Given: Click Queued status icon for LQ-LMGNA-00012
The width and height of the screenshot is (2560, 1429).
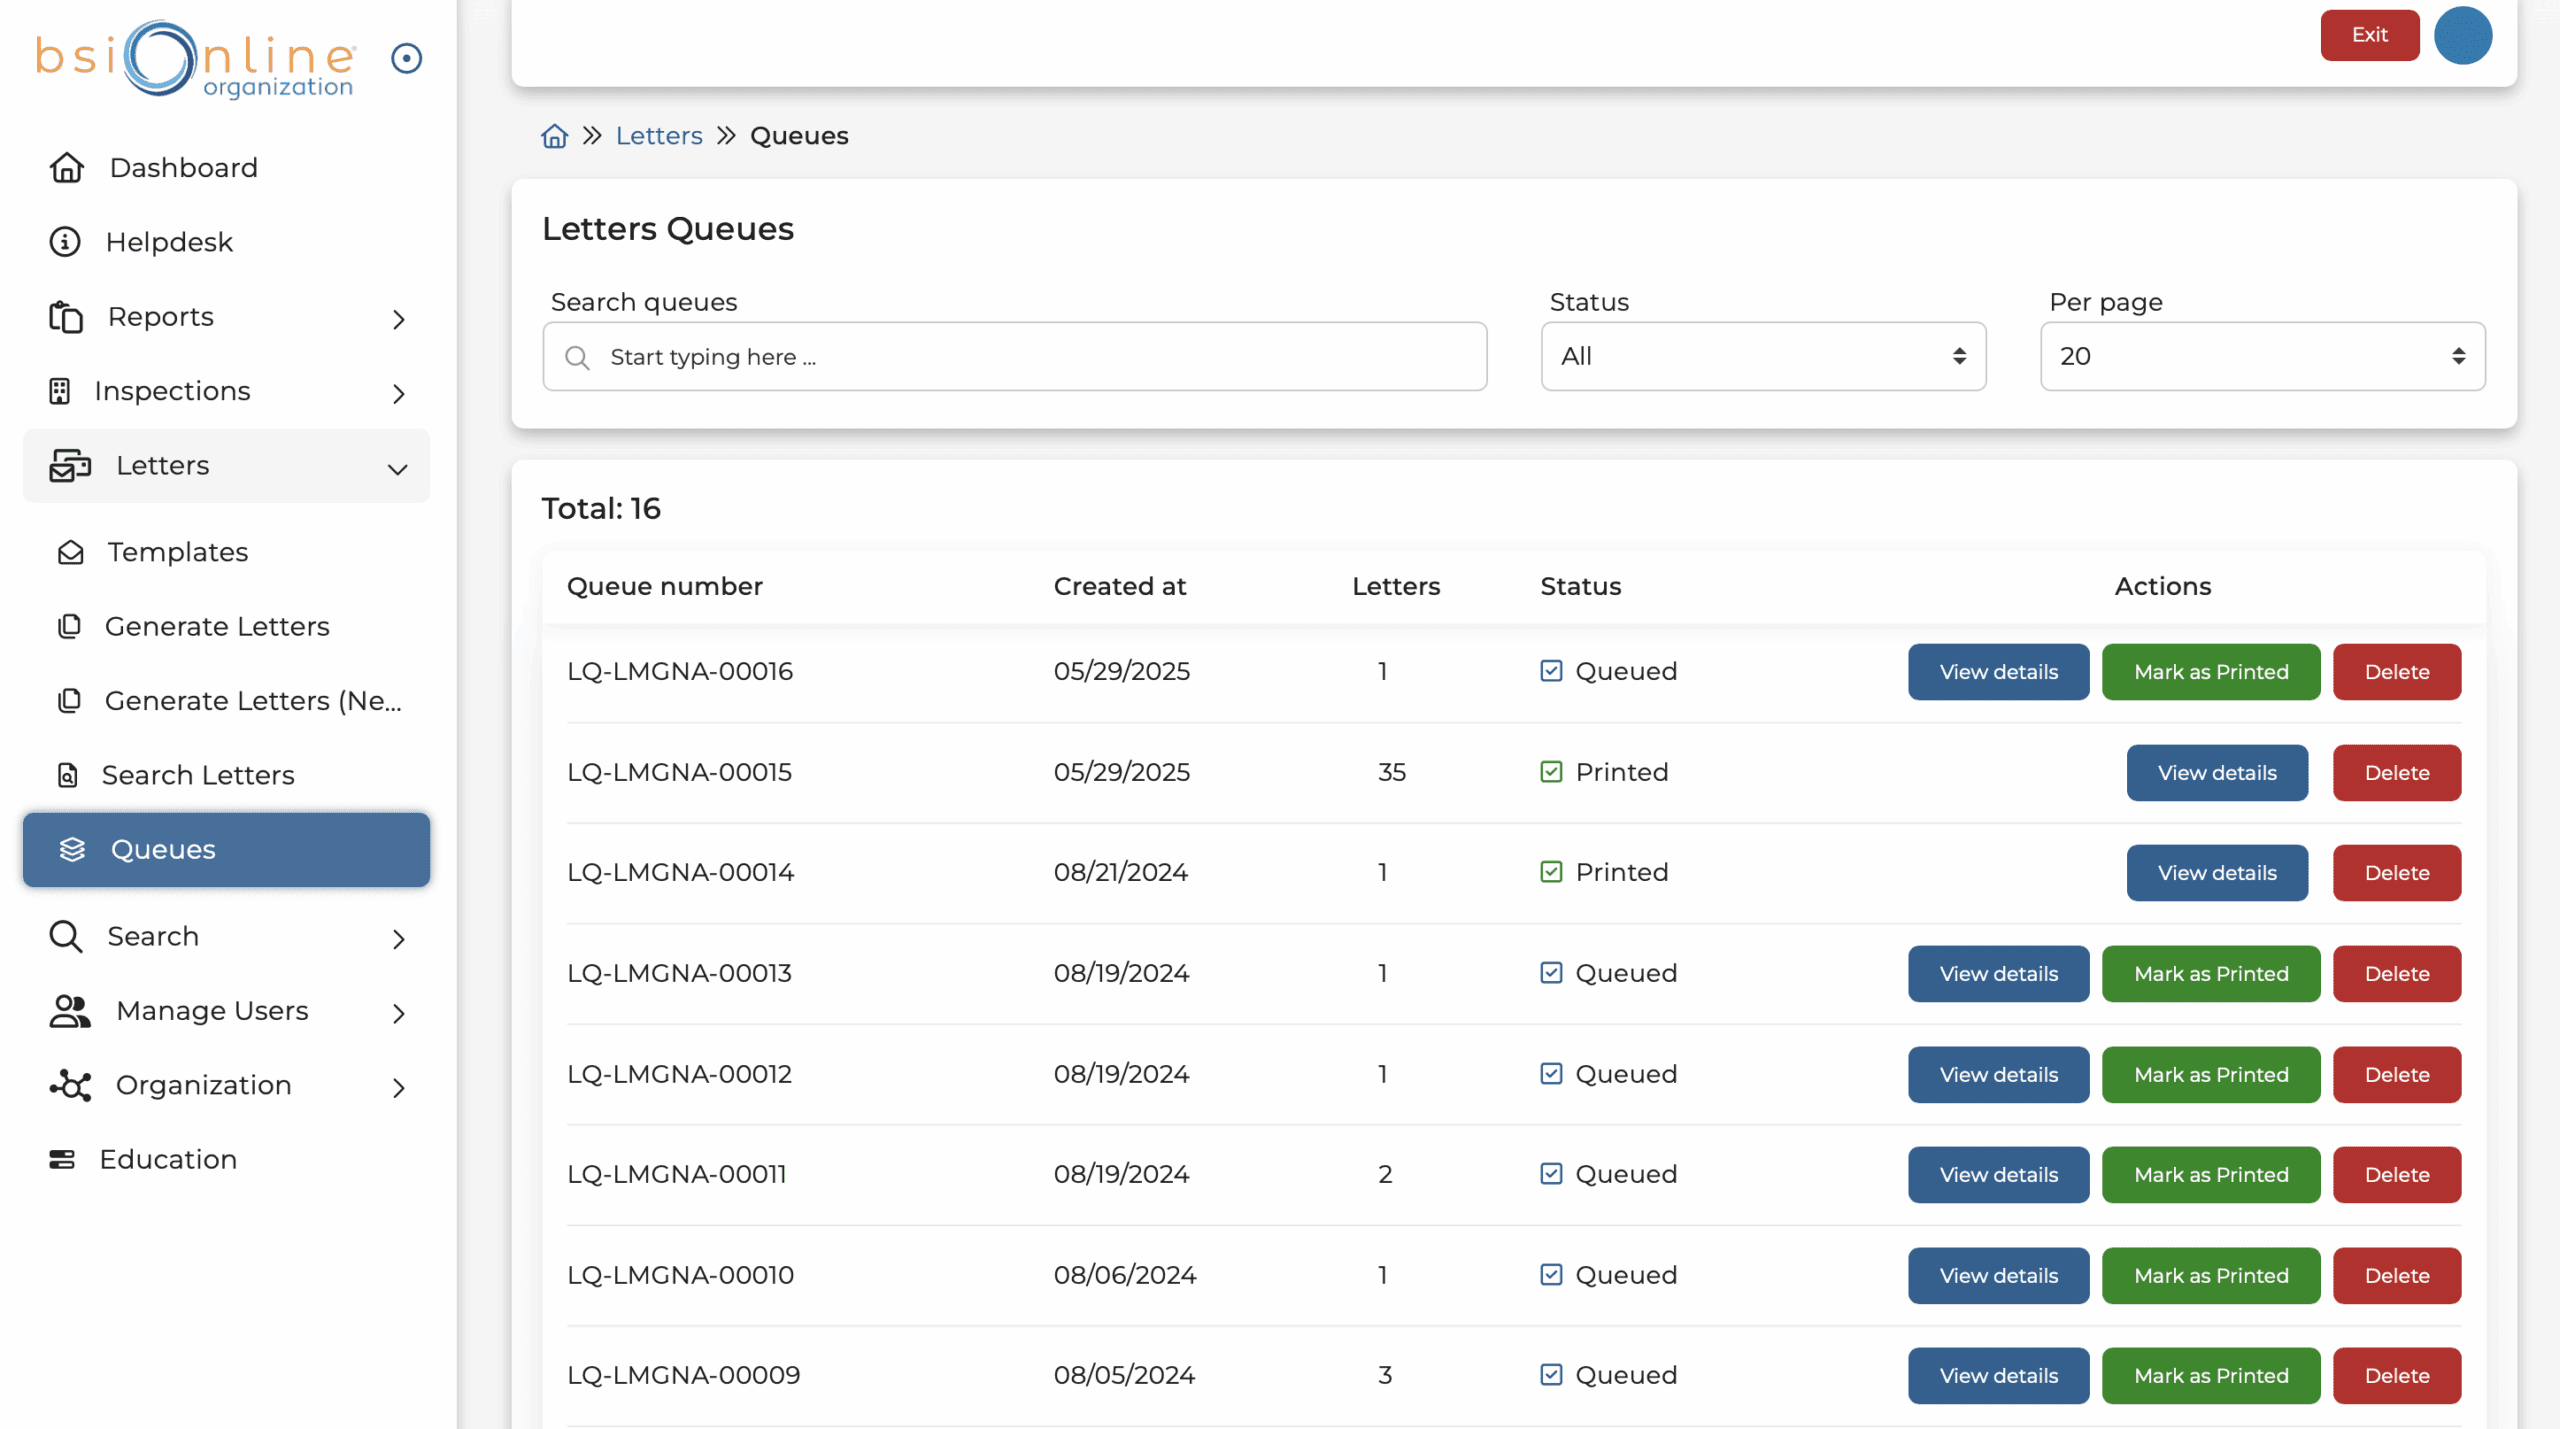Looking at the screenshot, I should pos(1551,1074).
